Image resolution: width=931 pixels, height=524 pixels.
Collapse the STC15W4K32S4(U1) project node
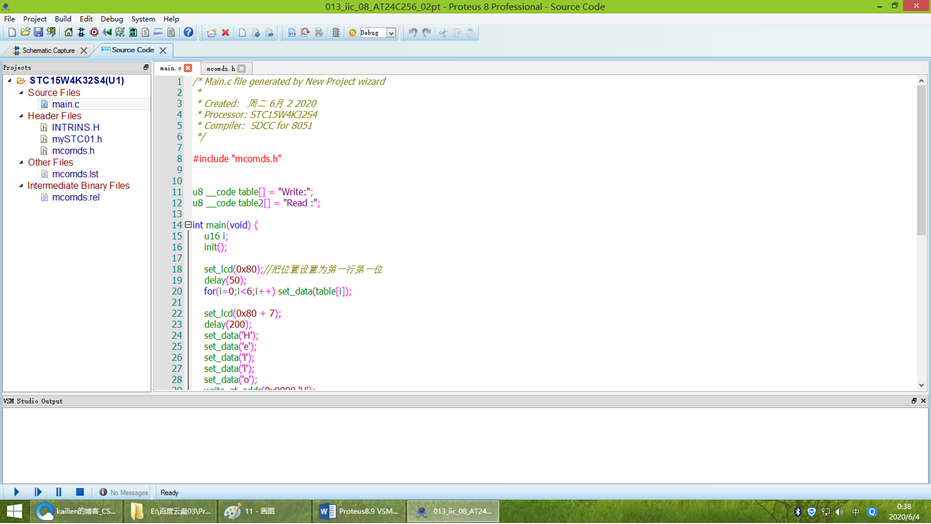(10, 80)
